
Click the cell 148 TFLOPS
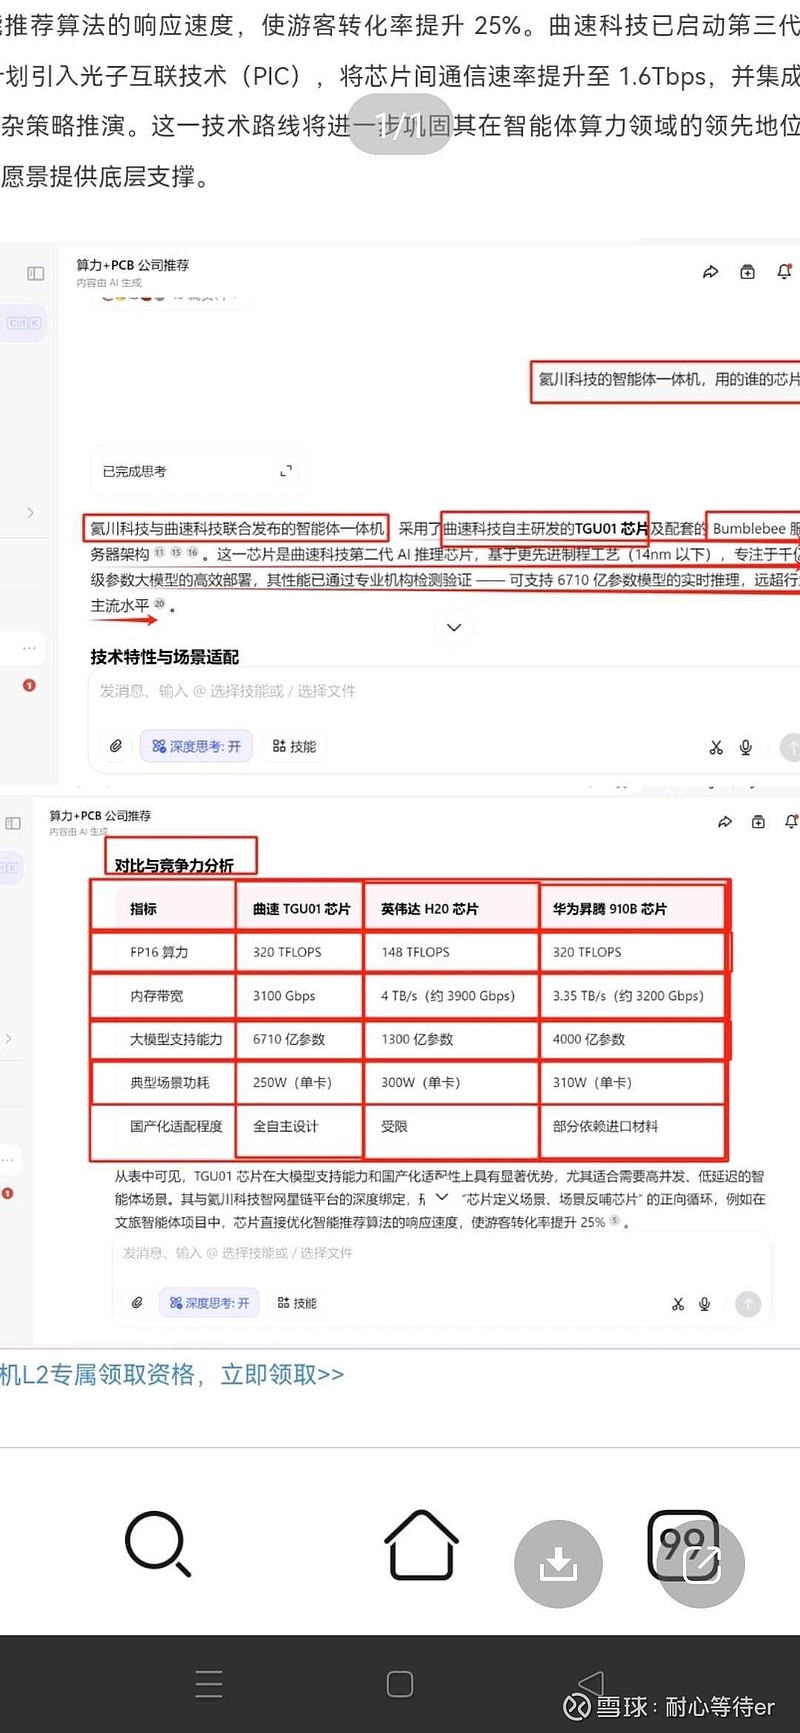tap(415, 952)
